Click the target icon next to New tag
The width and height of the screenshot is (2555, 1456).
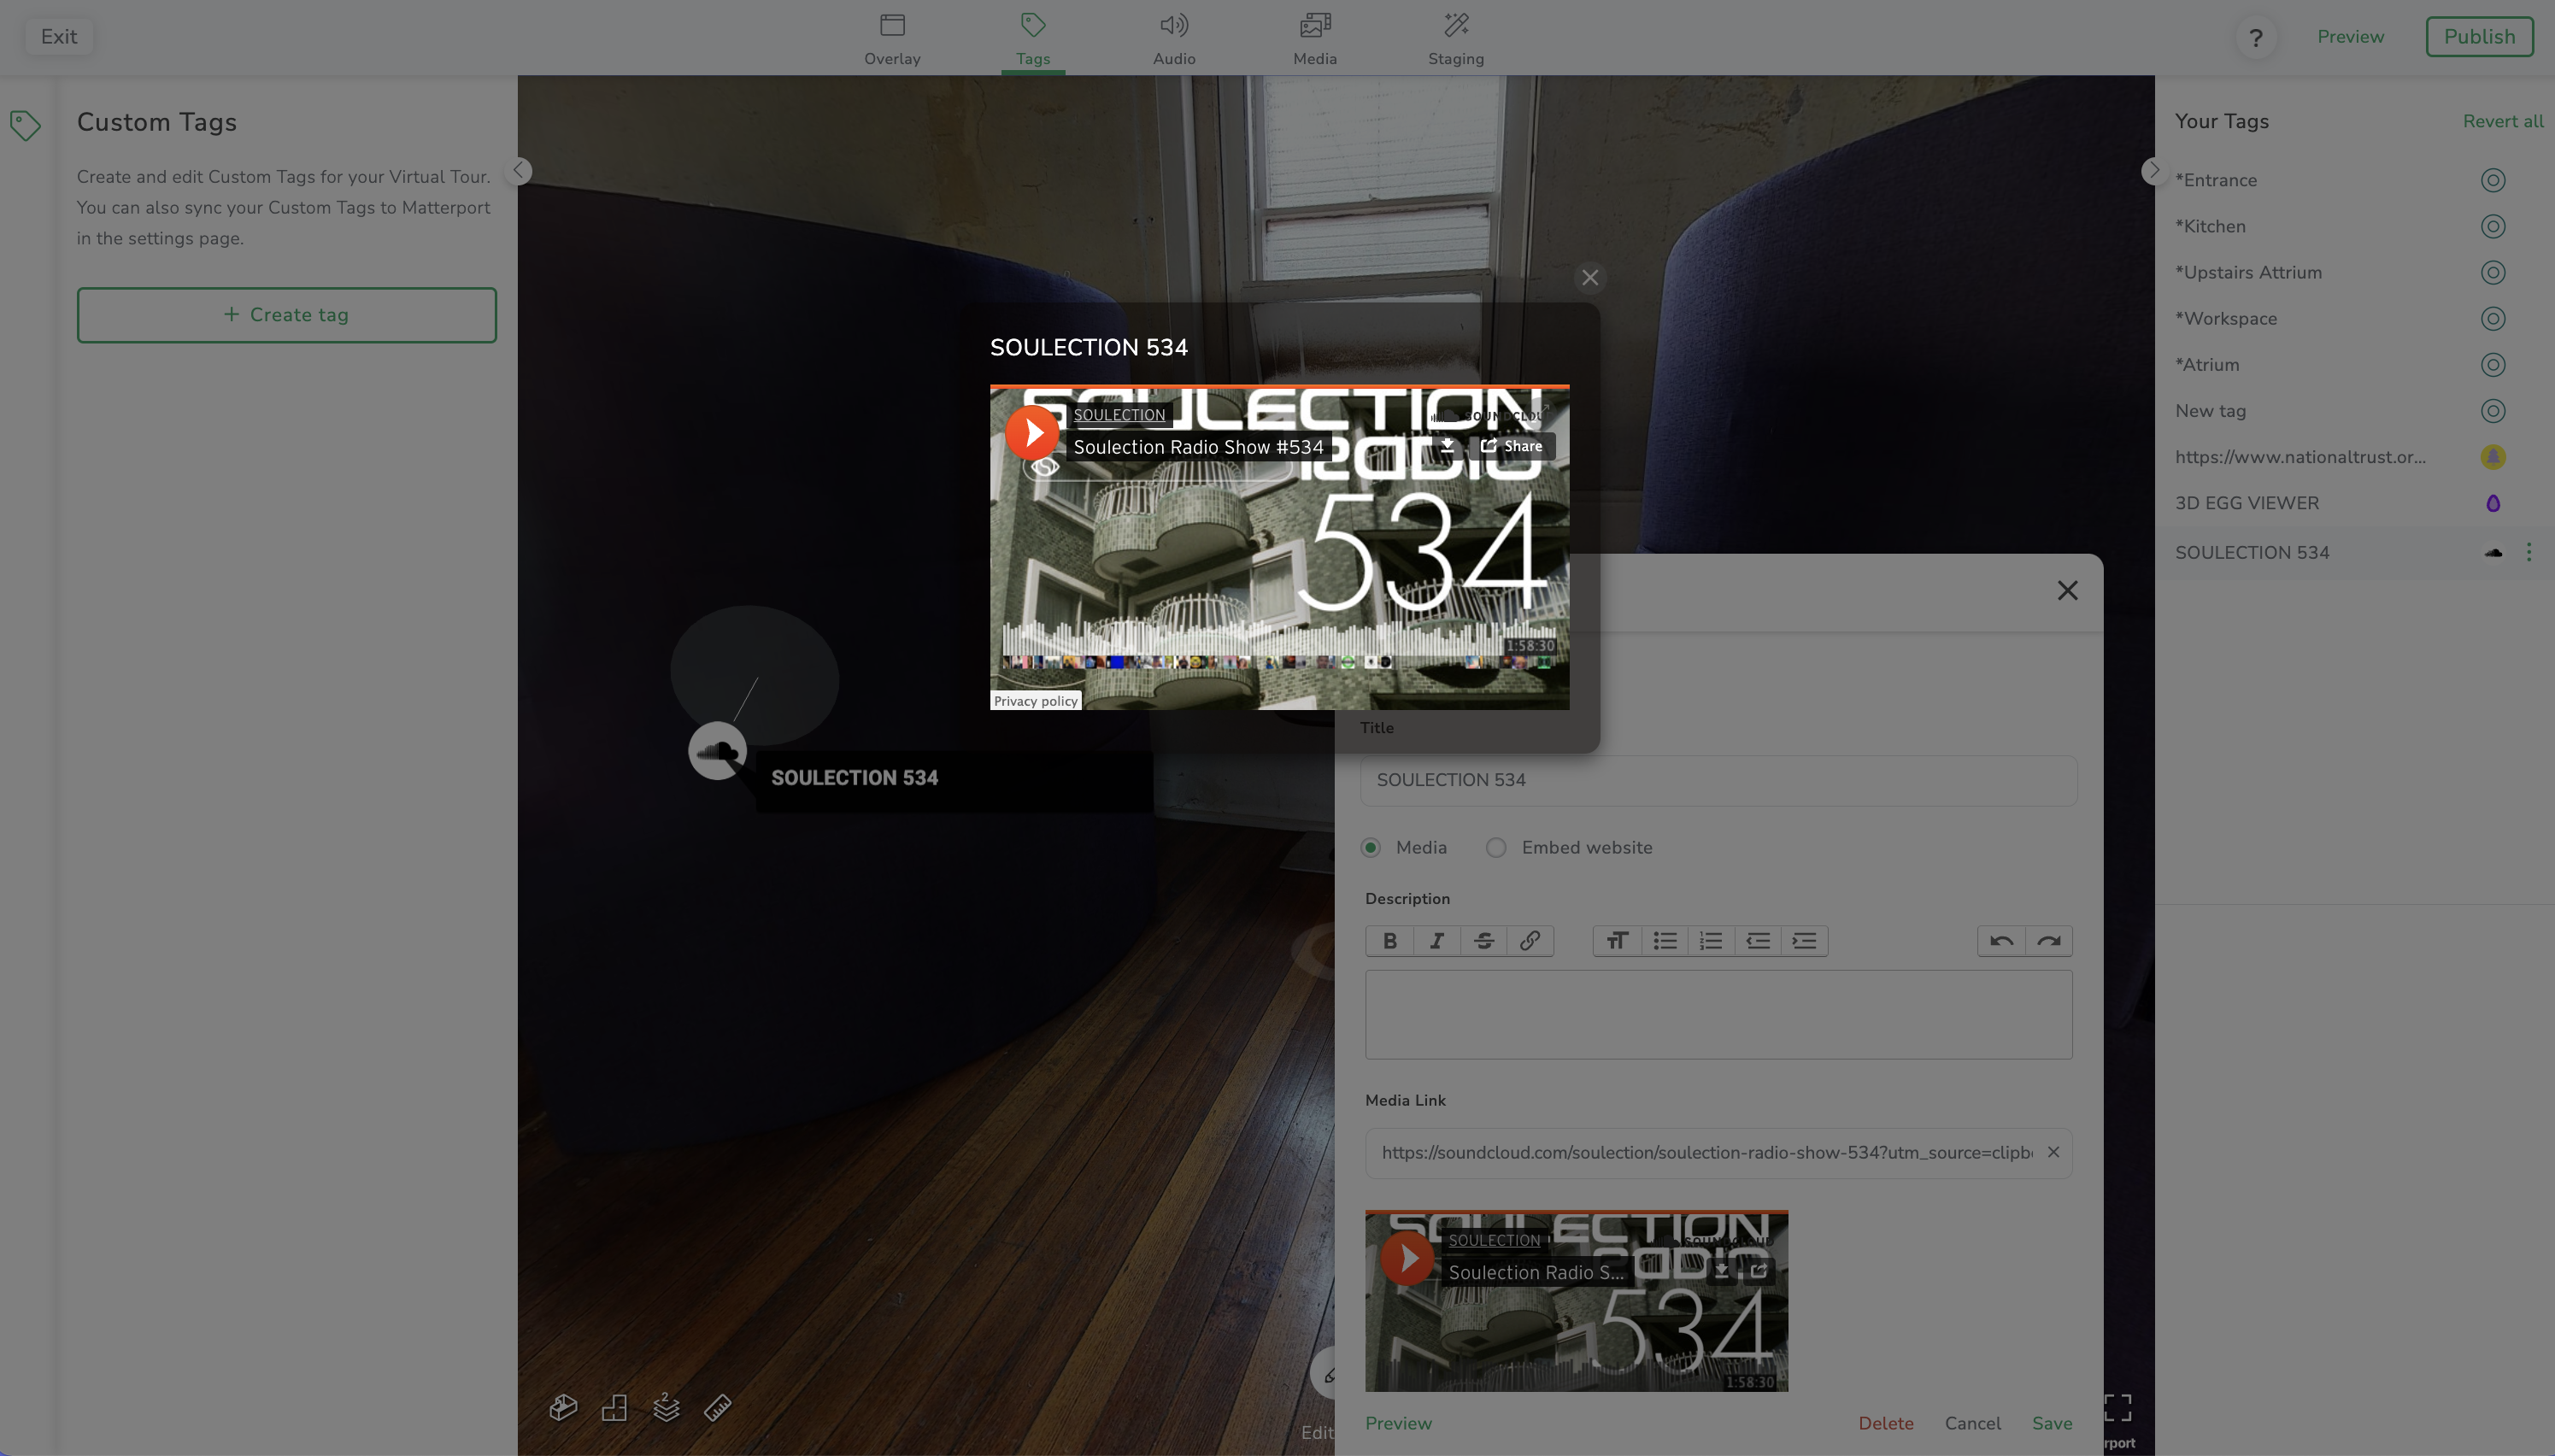pos(2493,410)
